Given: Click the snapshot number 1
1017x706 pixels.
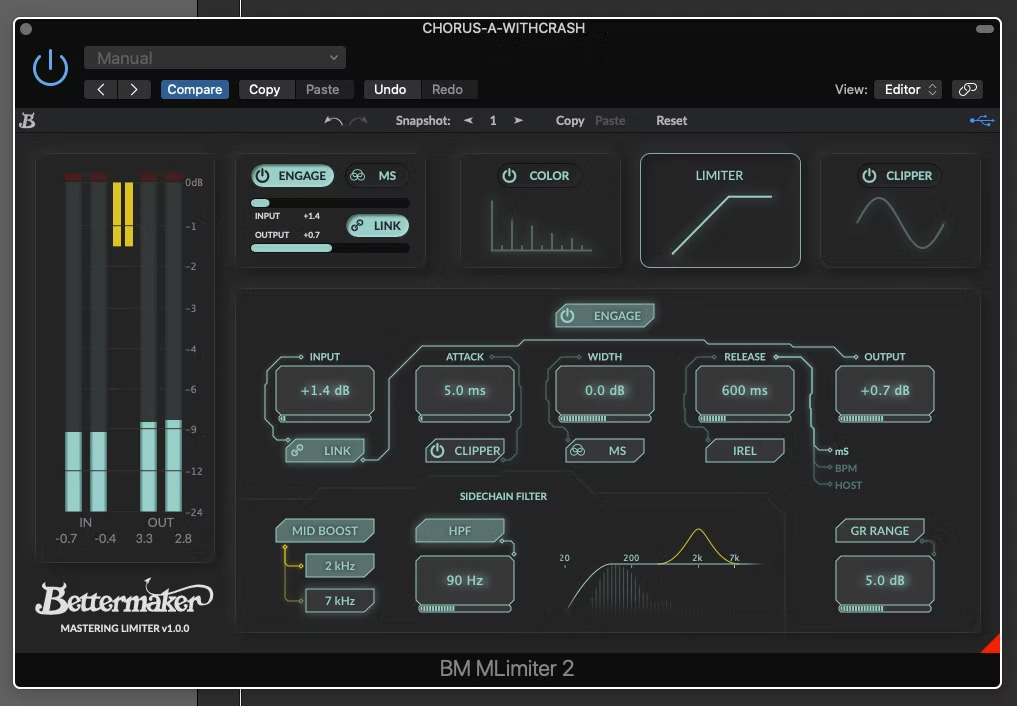Looking at the screenshot, I should (493, 121).
